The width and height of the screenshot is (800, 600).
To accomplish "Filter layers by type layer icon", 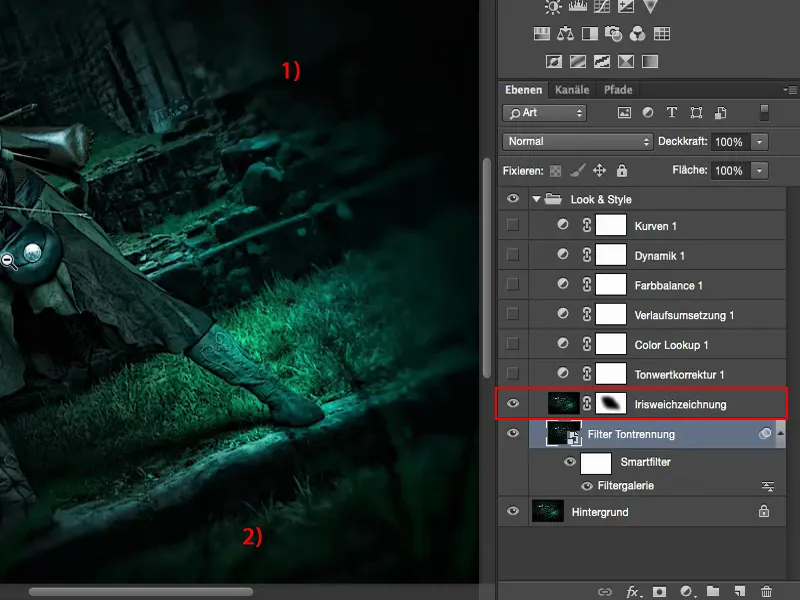I will click(672, 112).
